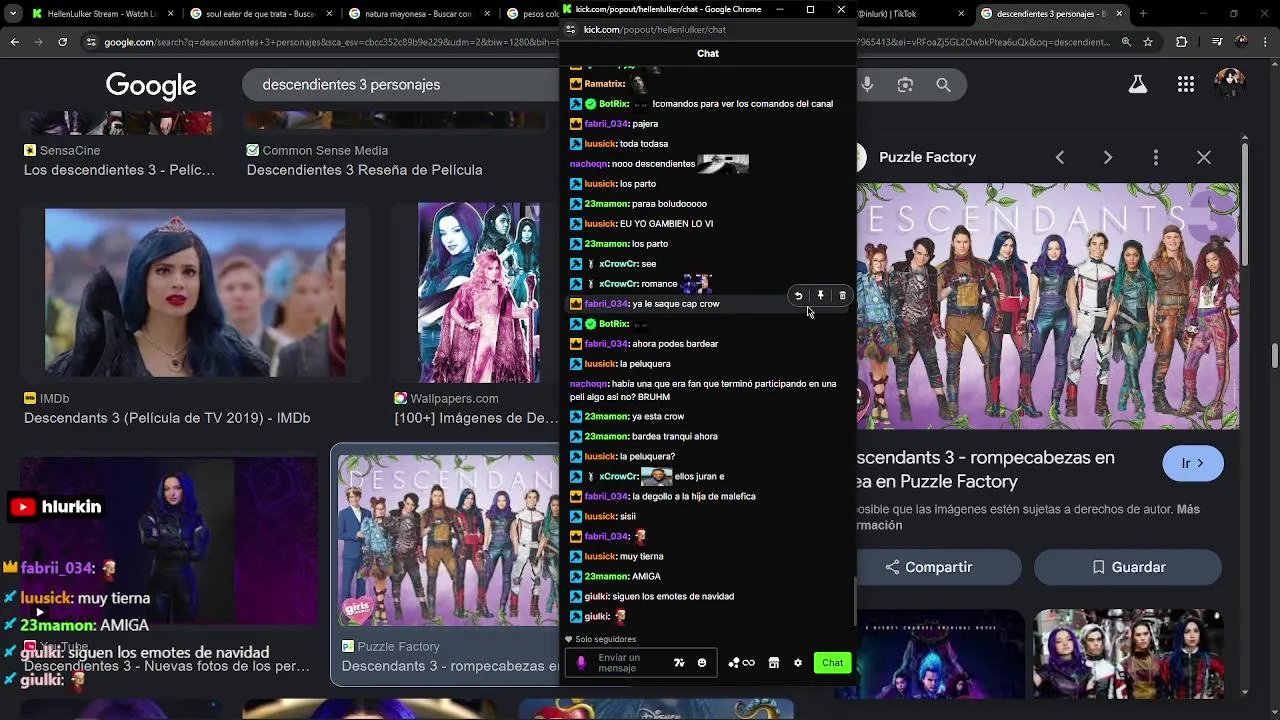
Task: Click username 'nachoqn' beside 'nooo descendientes'
Action: click(589, 164)
